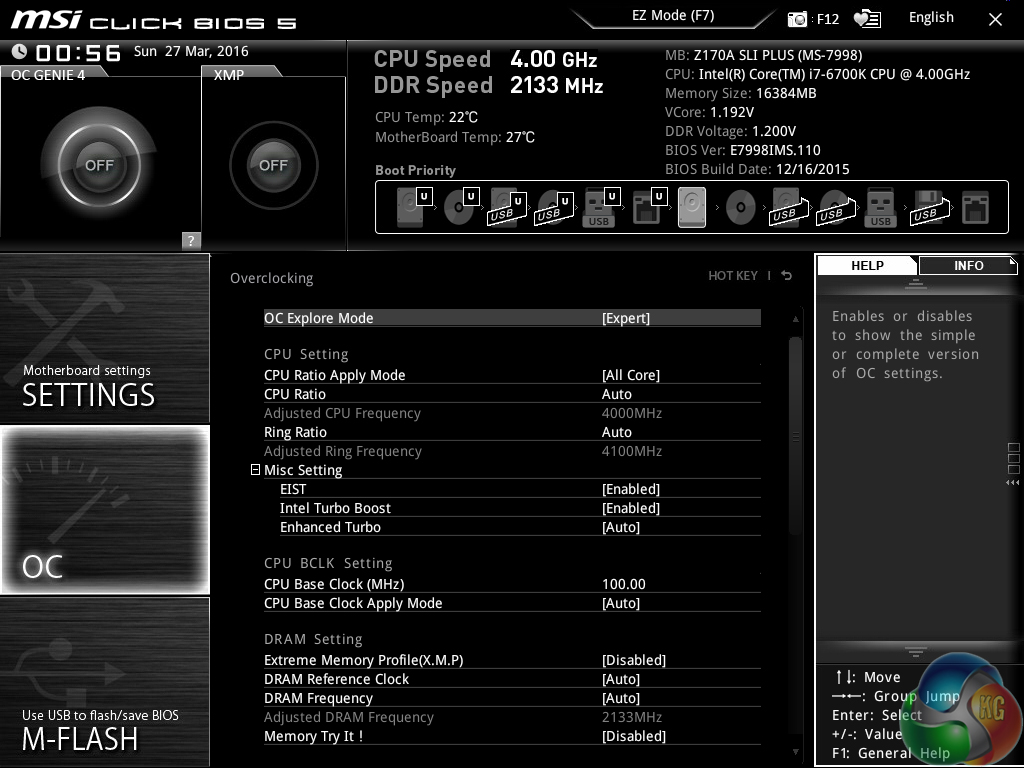Click the overclocking list vertical scrollbar
The width and height of the screenshot is (1024, 768).
795,440
